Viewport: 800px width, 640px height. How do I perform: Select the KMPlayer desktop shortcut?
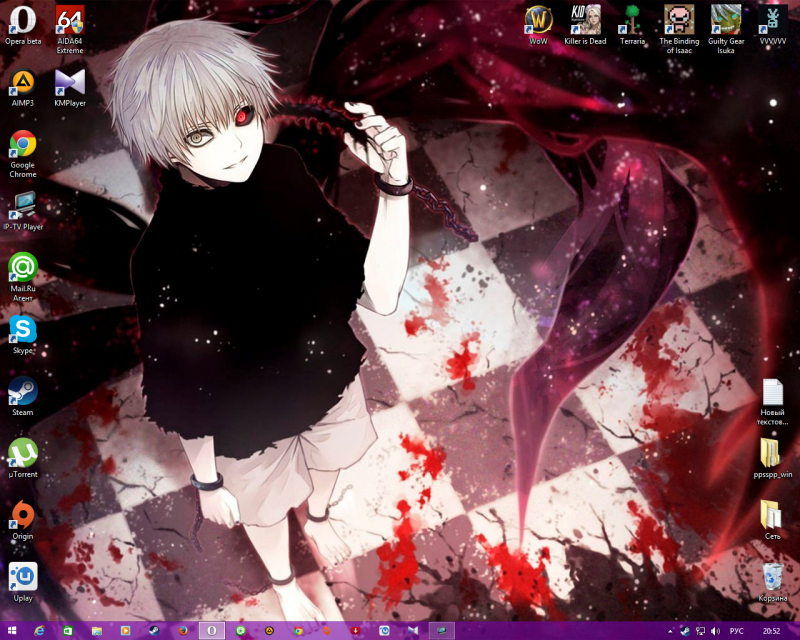[70, 88]
